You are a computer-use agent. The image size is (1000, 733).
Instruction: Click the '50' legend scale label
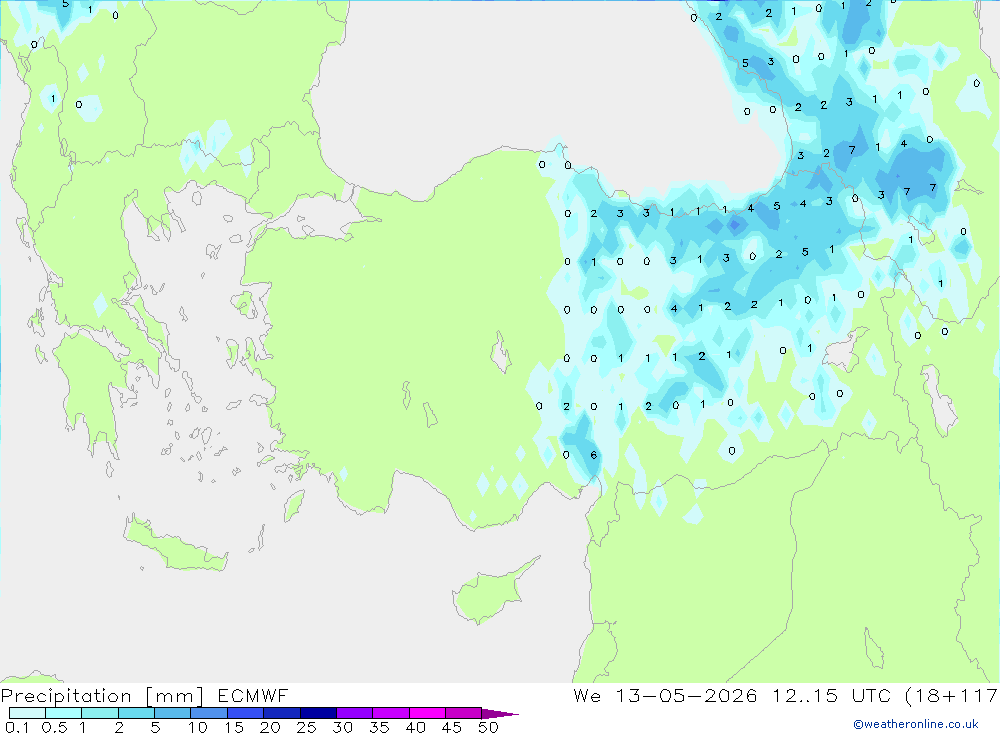click(x=489, y=727)
